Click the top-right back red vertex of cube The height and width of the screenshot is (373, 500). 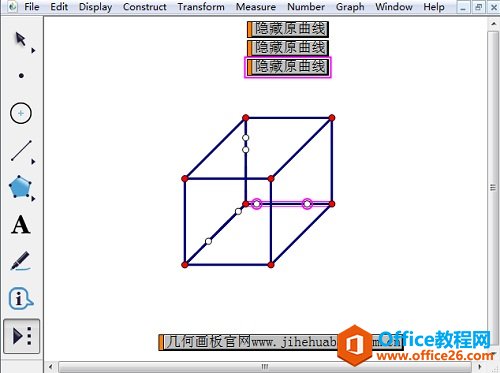[332, 118]
